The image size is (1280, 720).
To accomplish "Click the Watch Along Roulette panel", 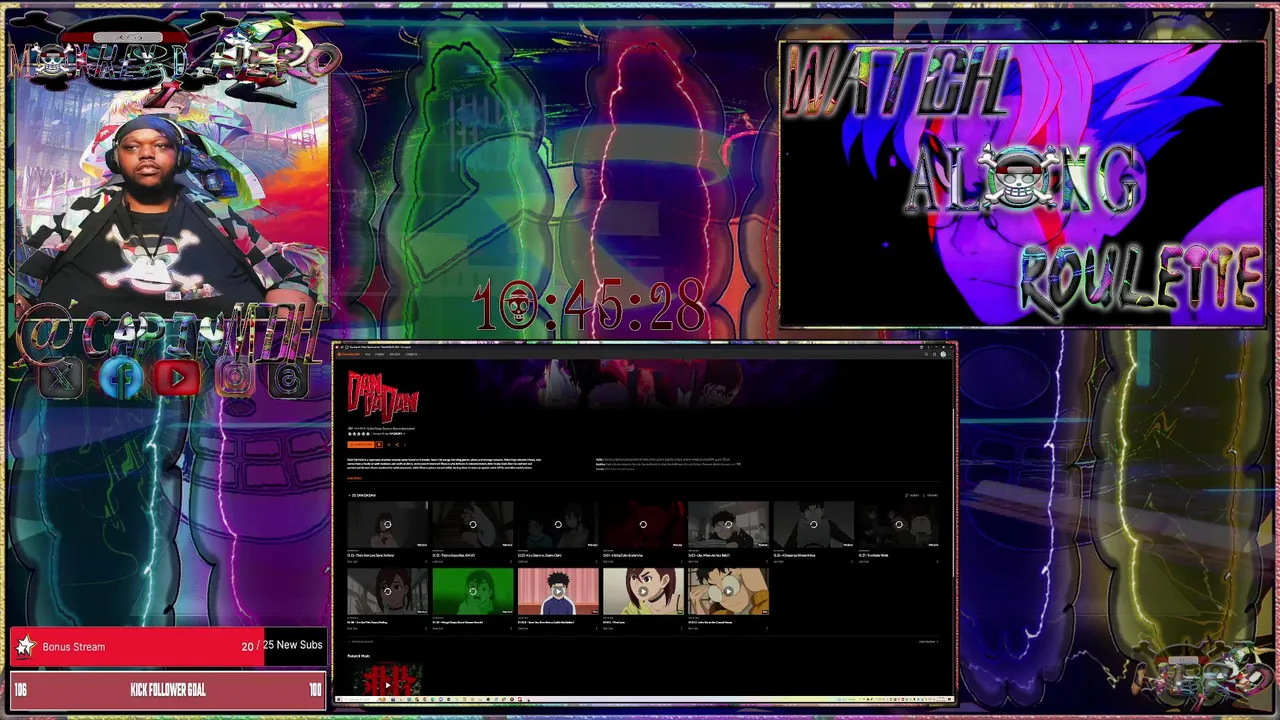I will pos(1022,184).
